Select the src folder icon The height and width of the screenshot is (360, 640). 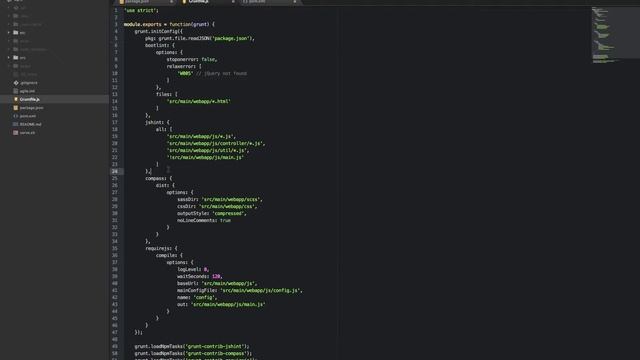[x=16, y=58]
